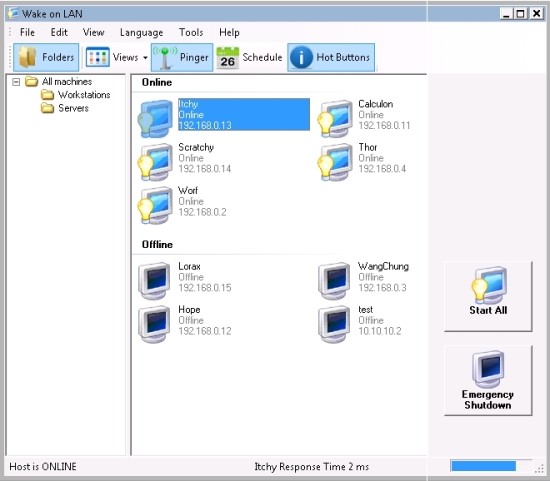Click the WangChung offline monitor icon
550x481 pixels.
tap(334, 280)
